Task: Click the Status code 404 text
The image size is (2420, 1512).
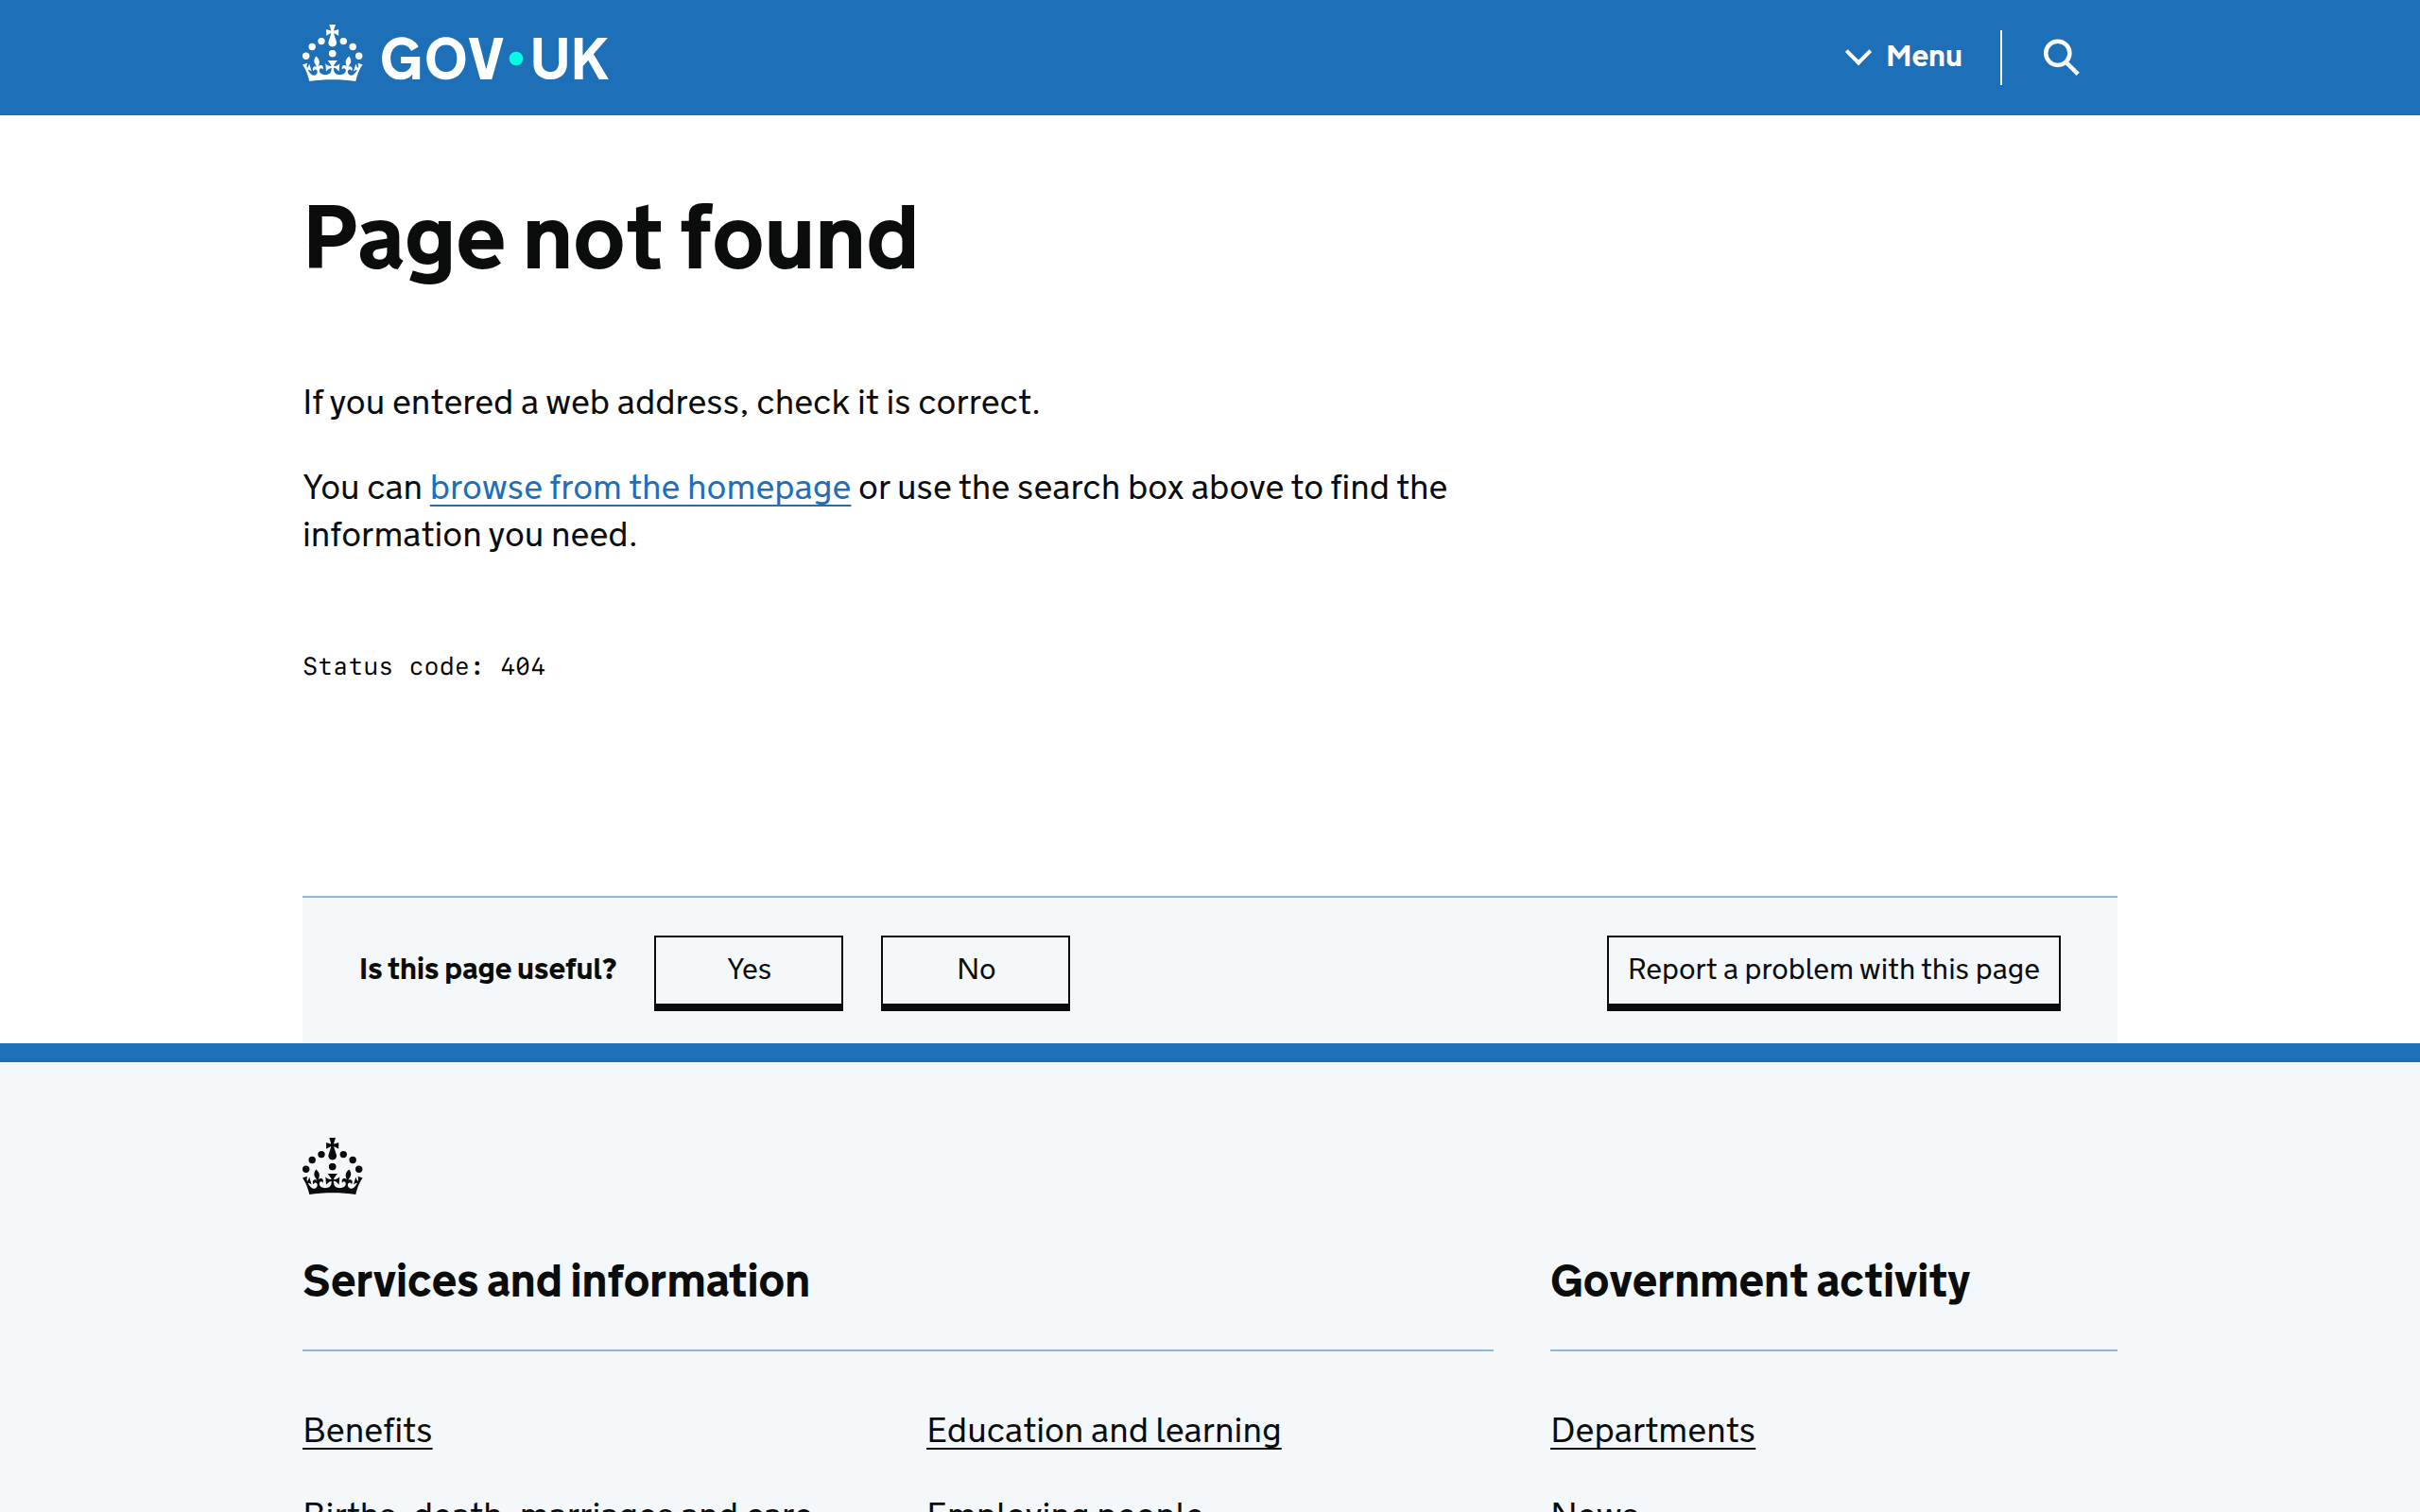Action: pos(424,666)
